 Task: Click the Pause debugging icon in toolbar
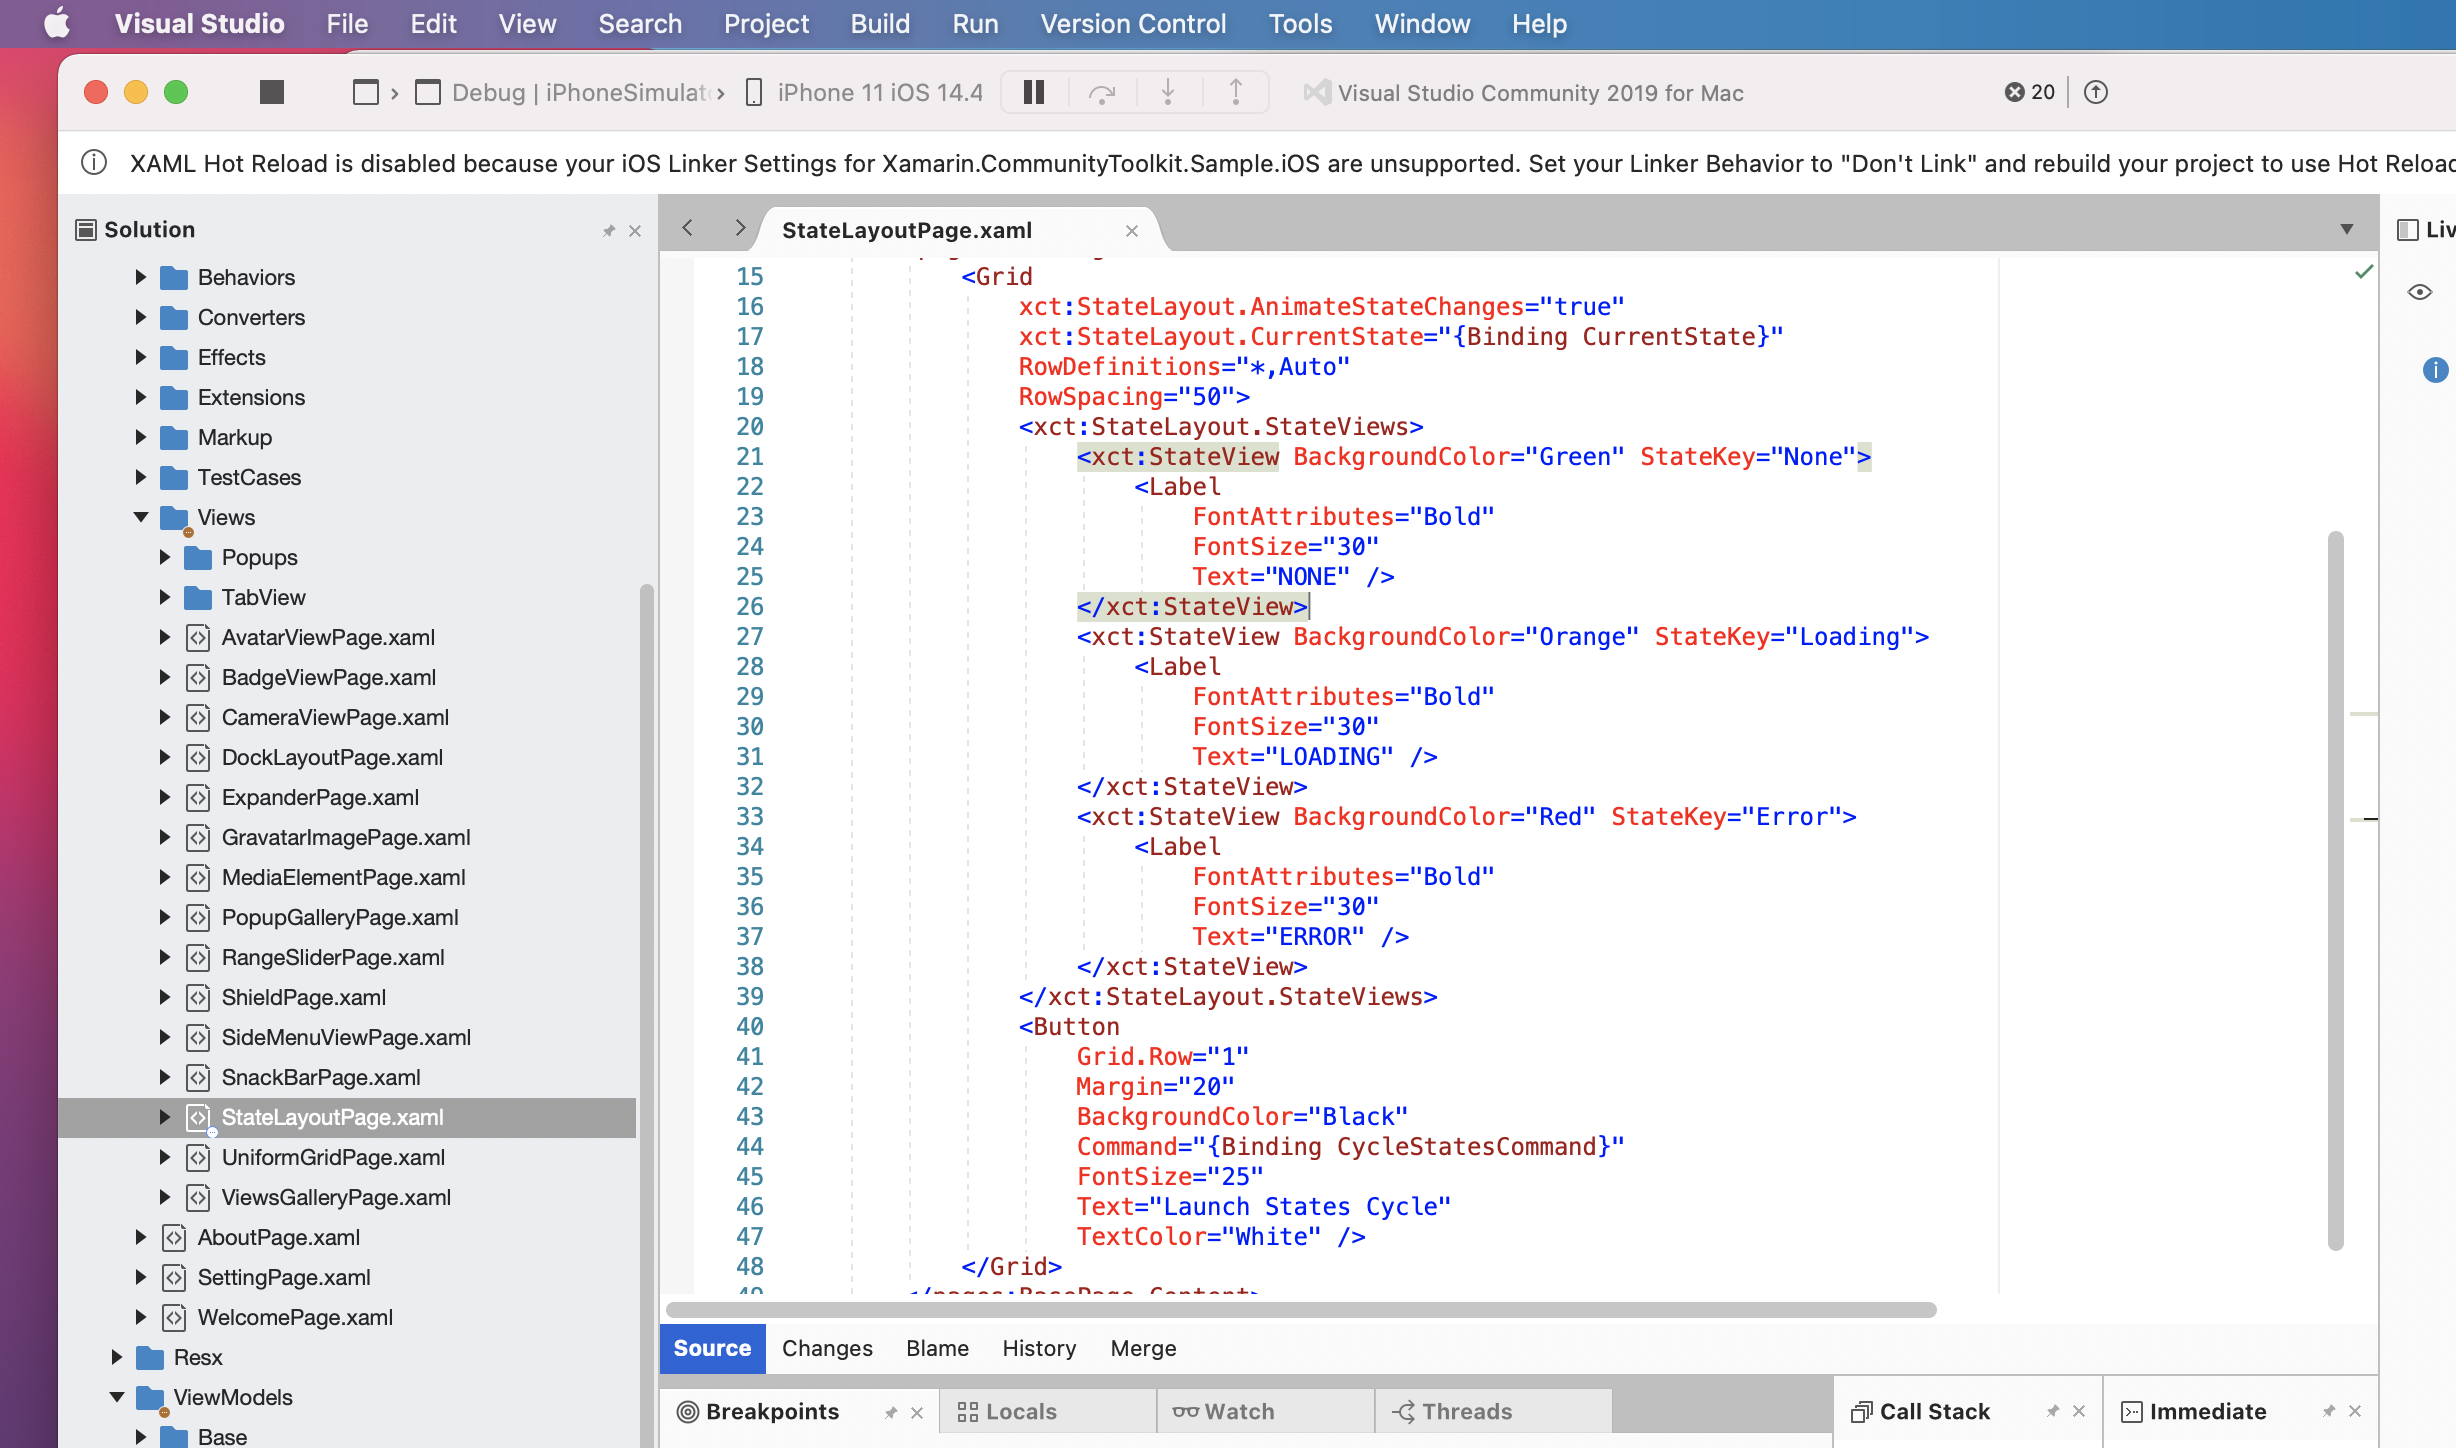pyautogui.click(x=1033, y=92)
